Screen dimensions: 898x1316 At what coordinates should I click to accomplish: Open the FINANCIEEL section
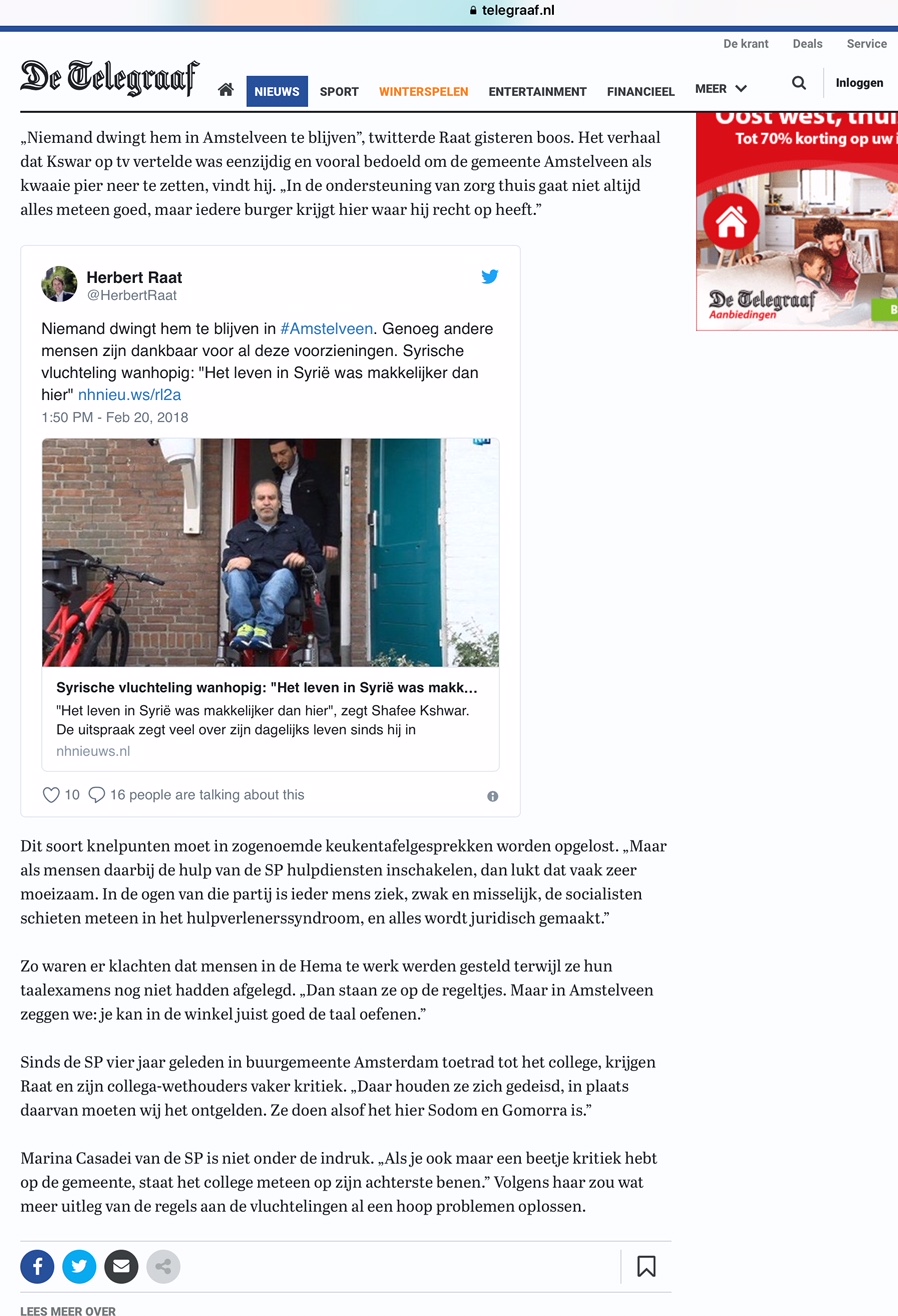tap(641, 91)
